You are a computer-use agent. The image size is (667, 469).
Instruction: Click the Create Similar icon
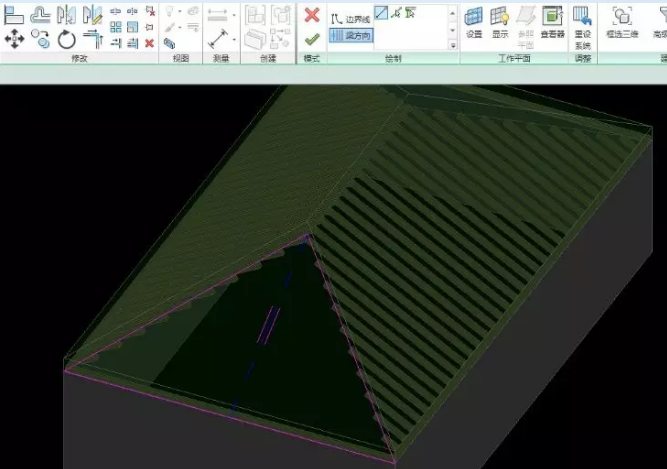280,38
